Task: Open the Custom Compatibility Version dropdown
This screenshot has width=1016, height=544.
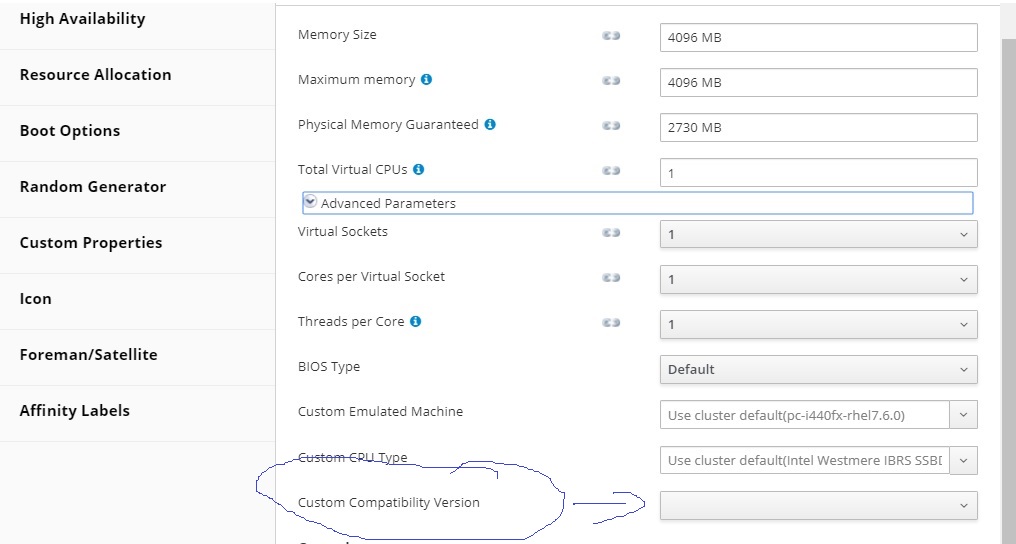Action: coord(818,505)
